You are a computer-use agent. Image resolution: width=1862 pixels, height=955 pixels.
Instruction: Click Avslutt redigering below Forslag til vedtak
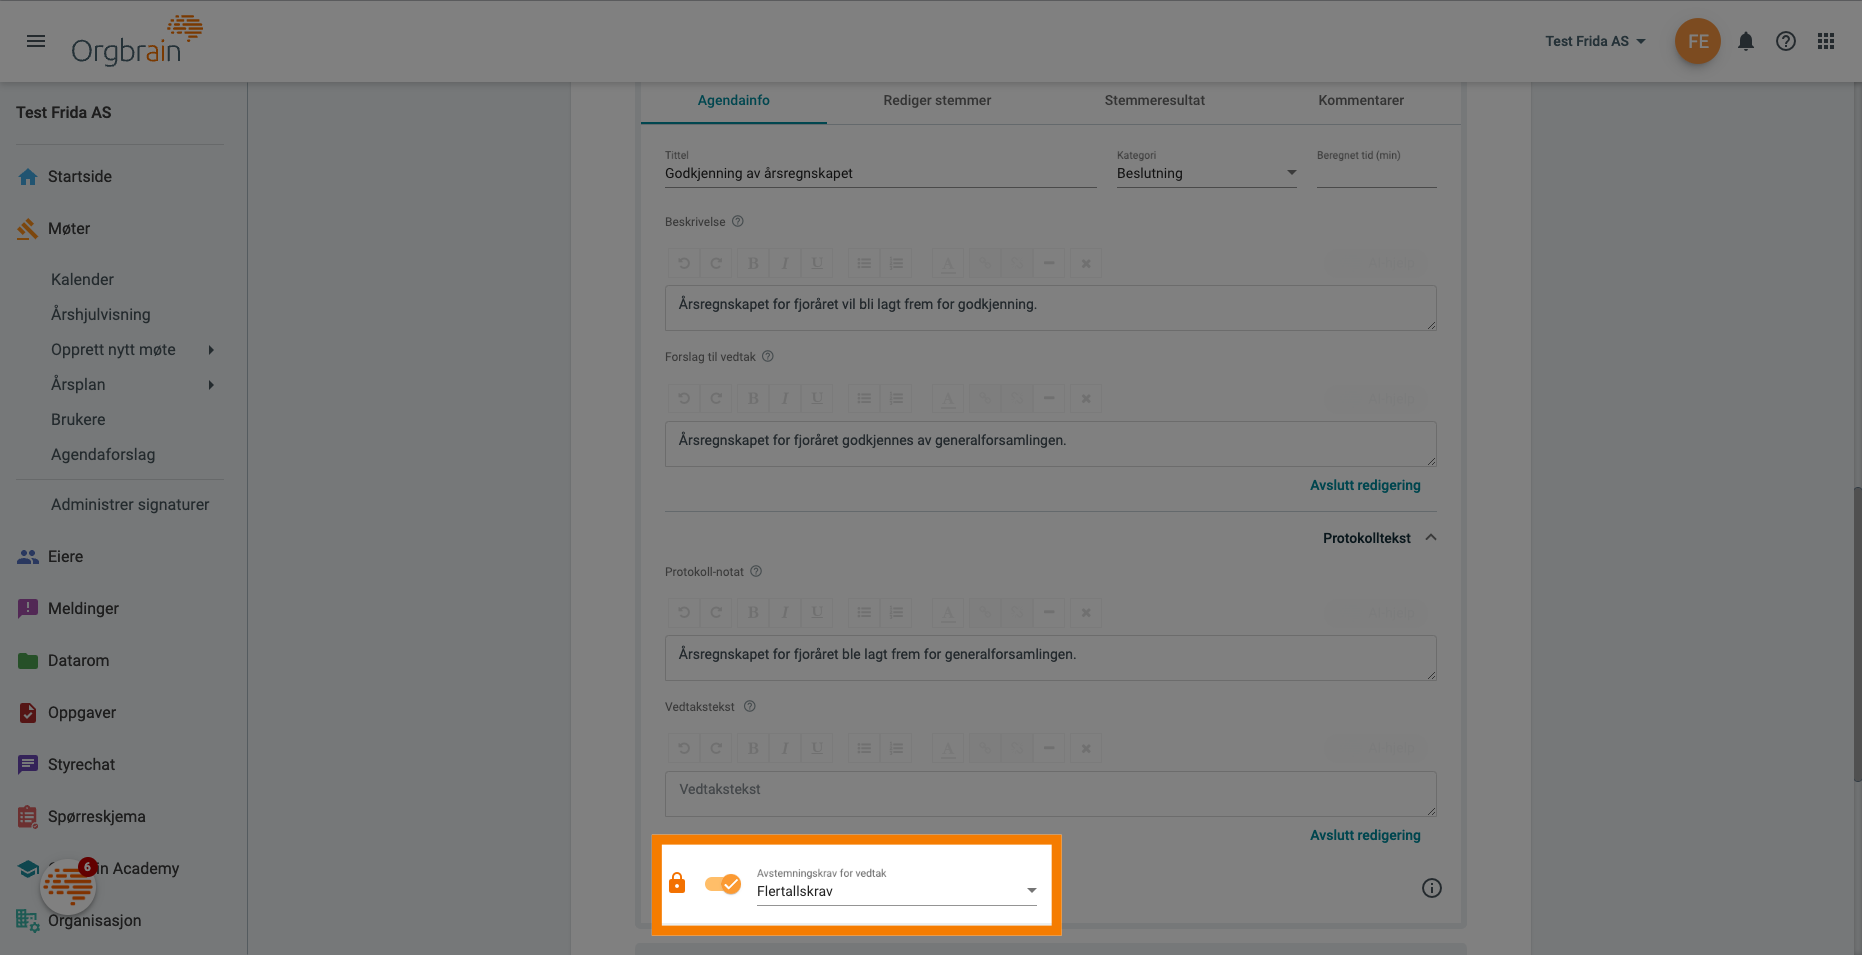point(1365,485)
